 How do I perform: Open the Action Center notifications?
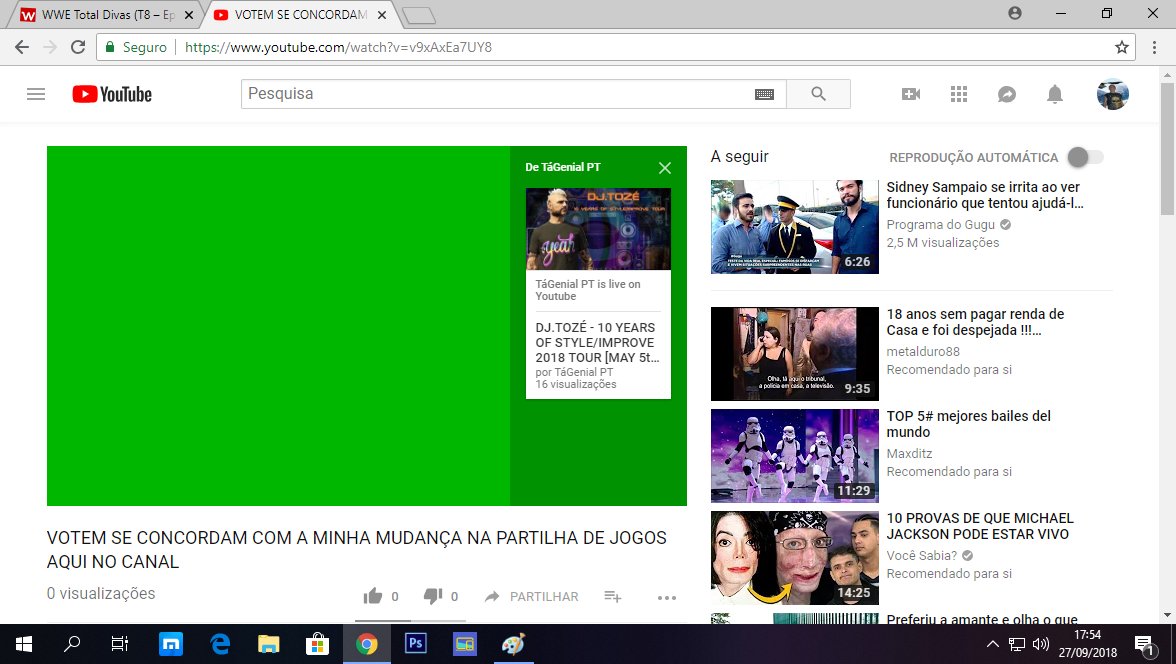click(1144, 644)
